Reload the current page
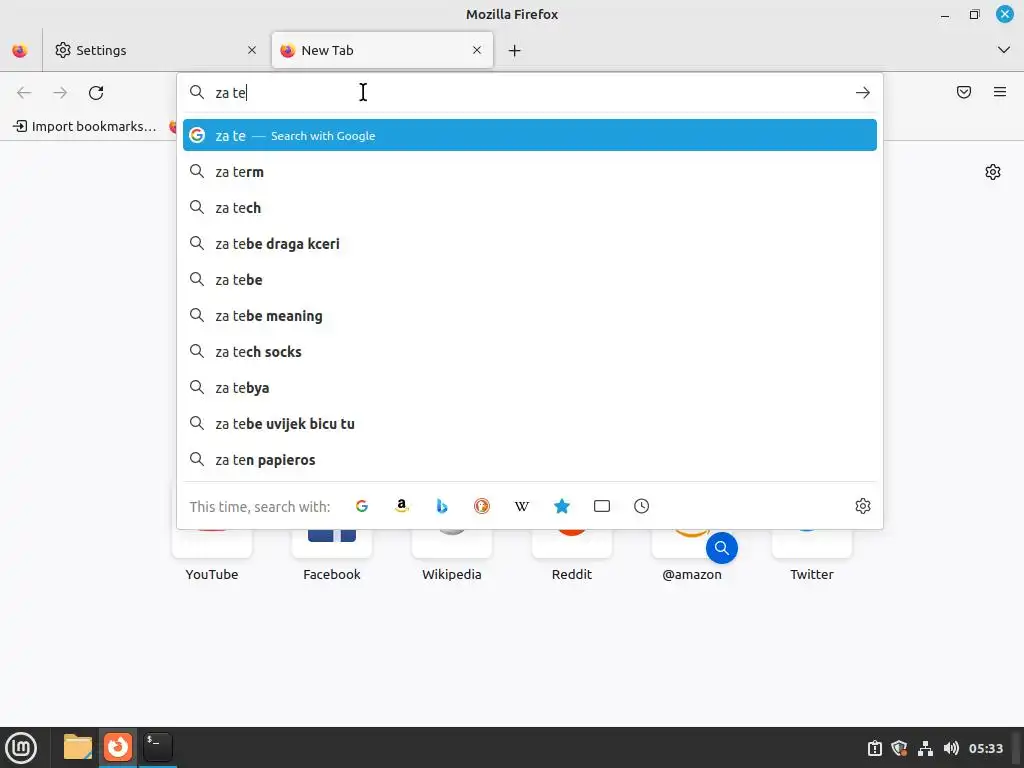 tap(96, 93)
